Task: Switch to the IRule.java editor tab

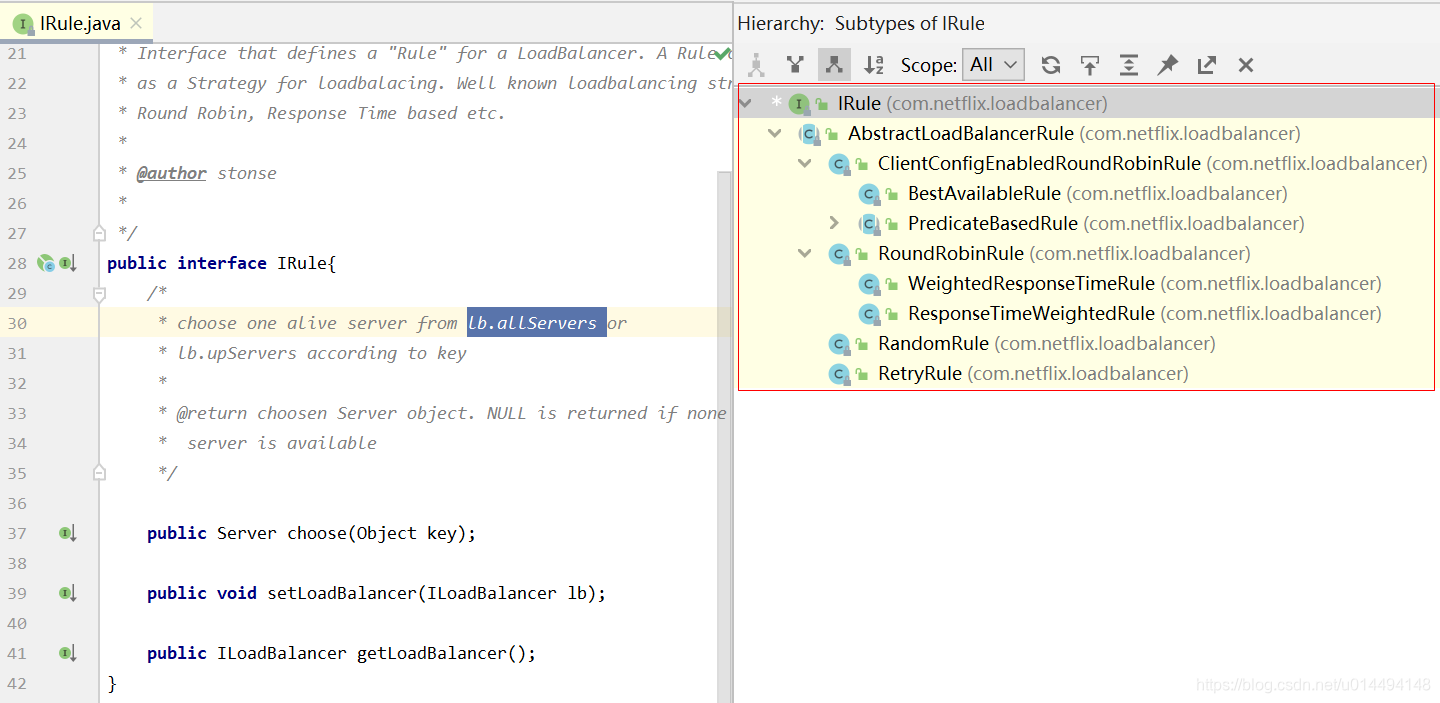Action: 79,23
